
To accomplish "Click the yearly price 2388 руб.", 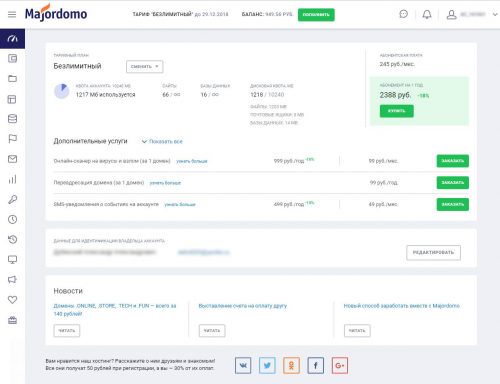I will coord(395,95).
